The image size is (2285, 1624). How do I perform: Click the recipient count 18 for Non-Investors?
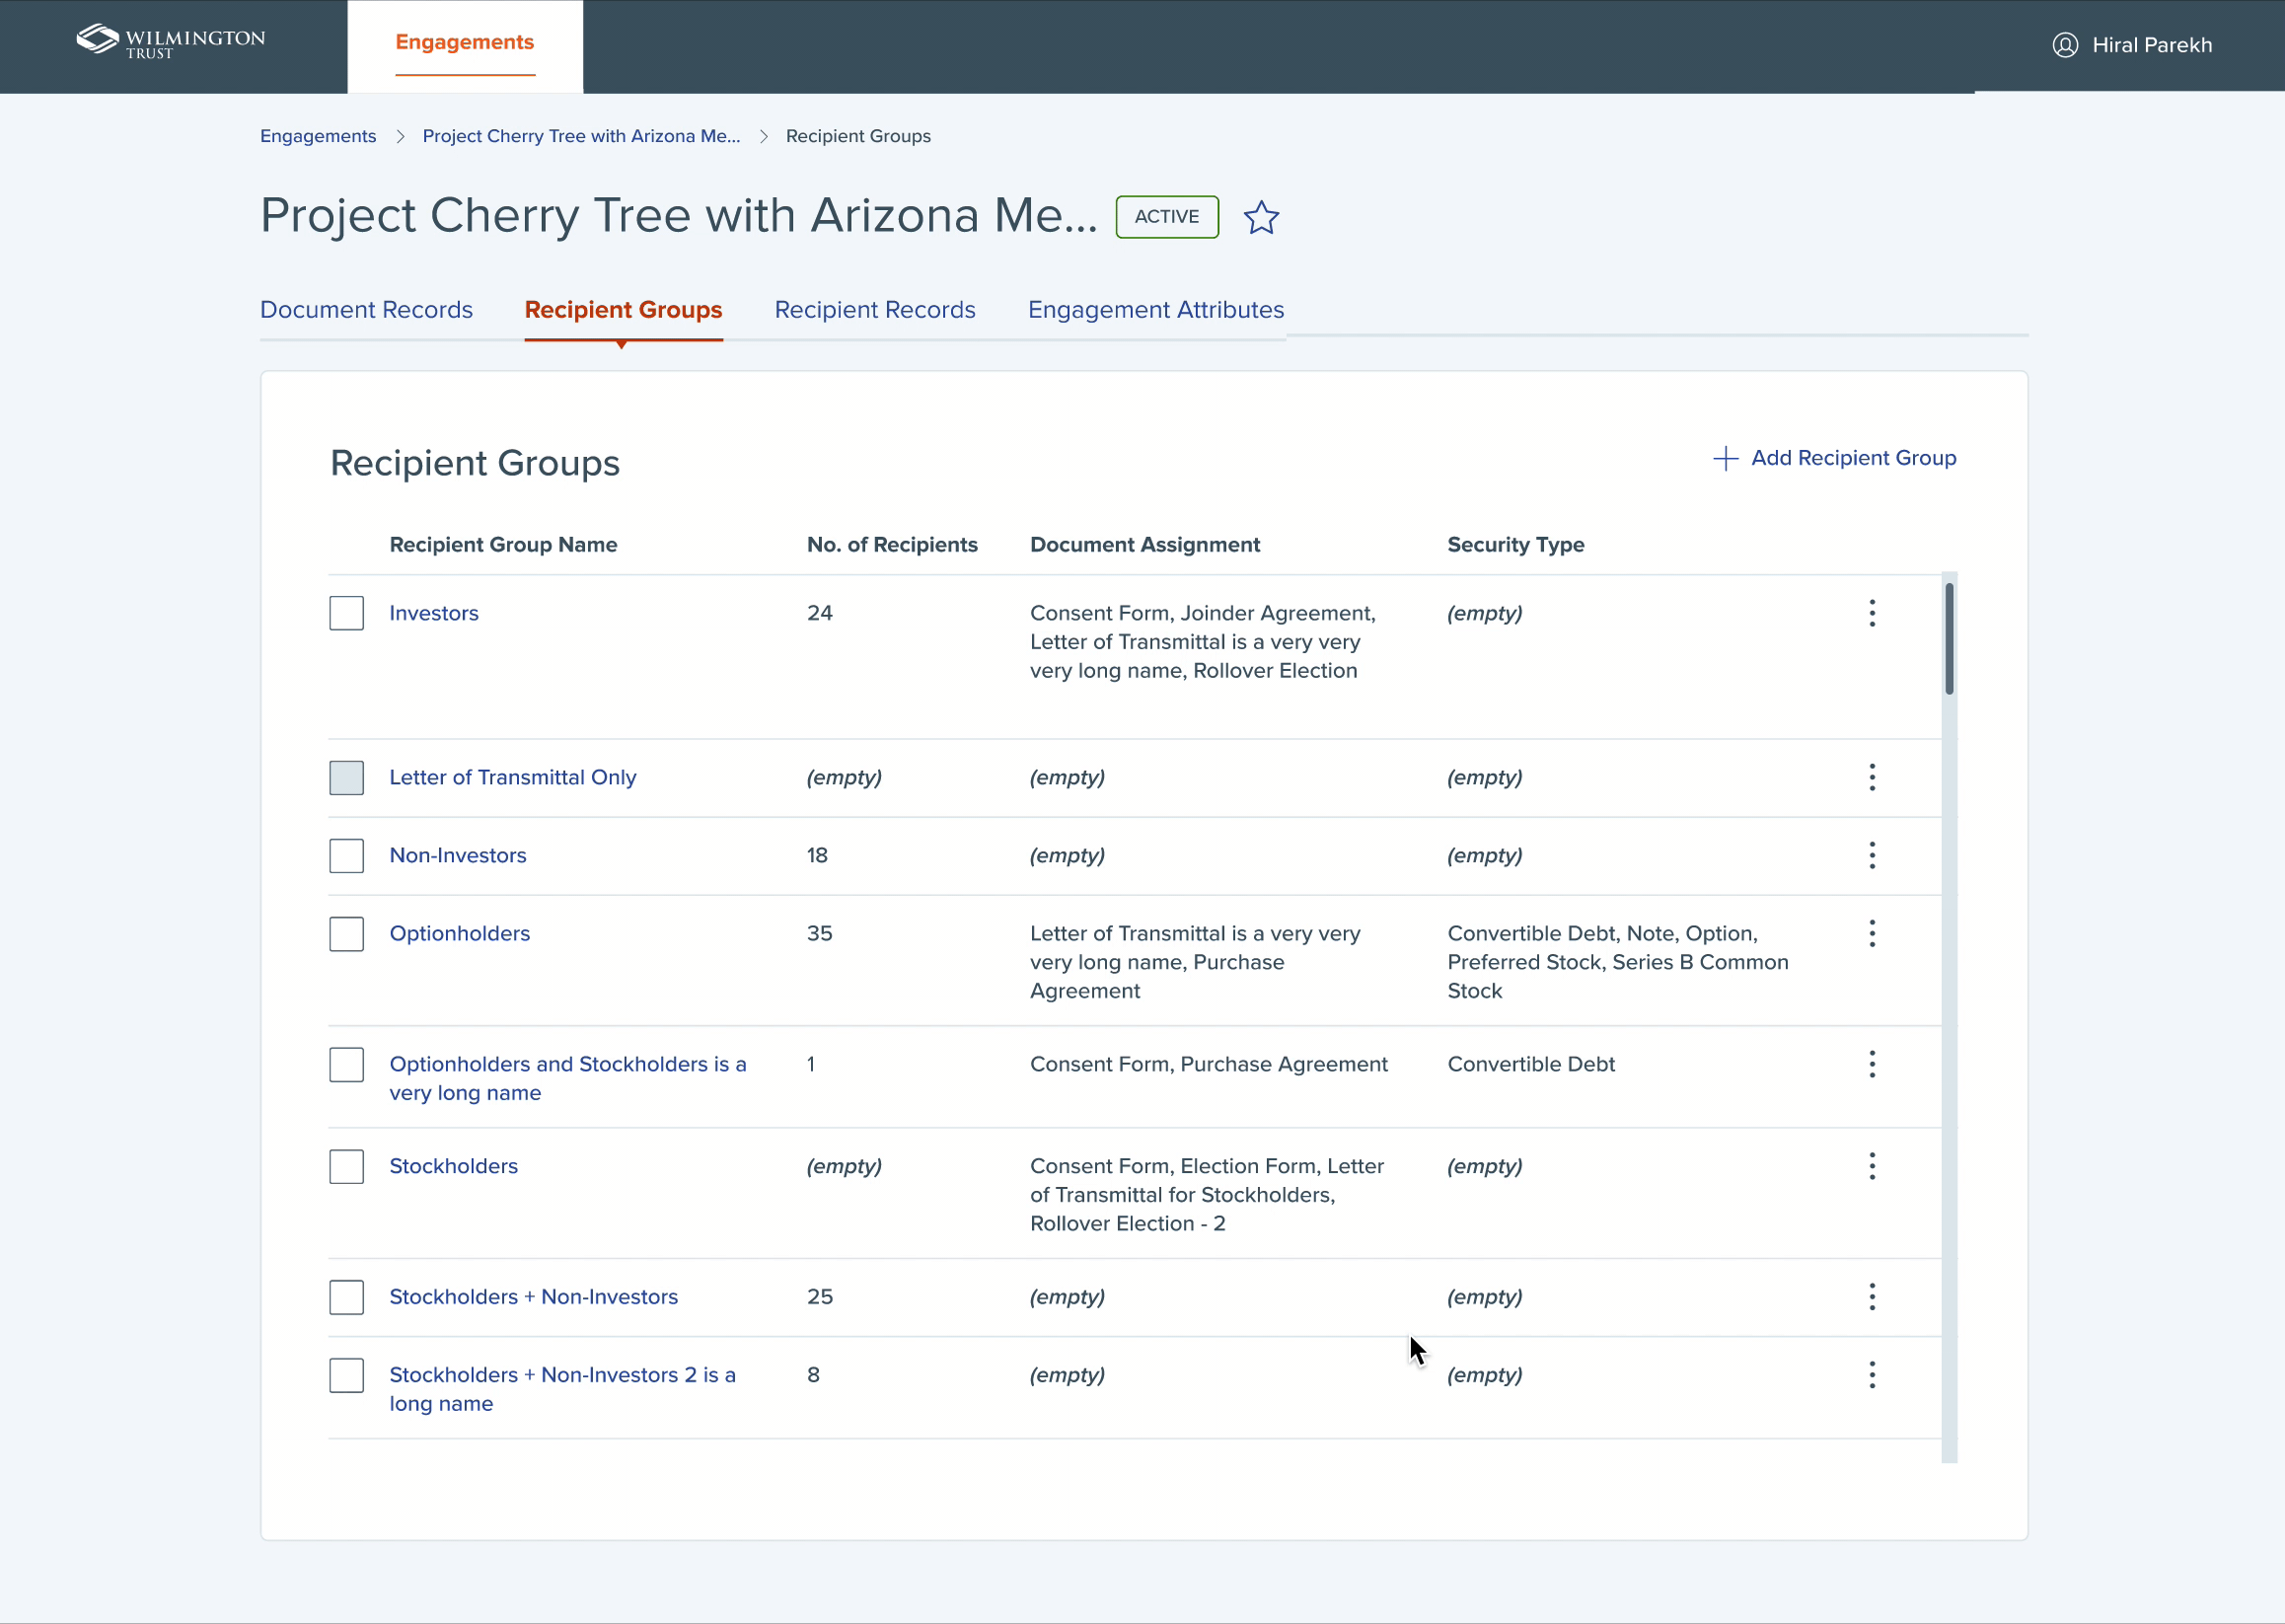pos(817,855)
